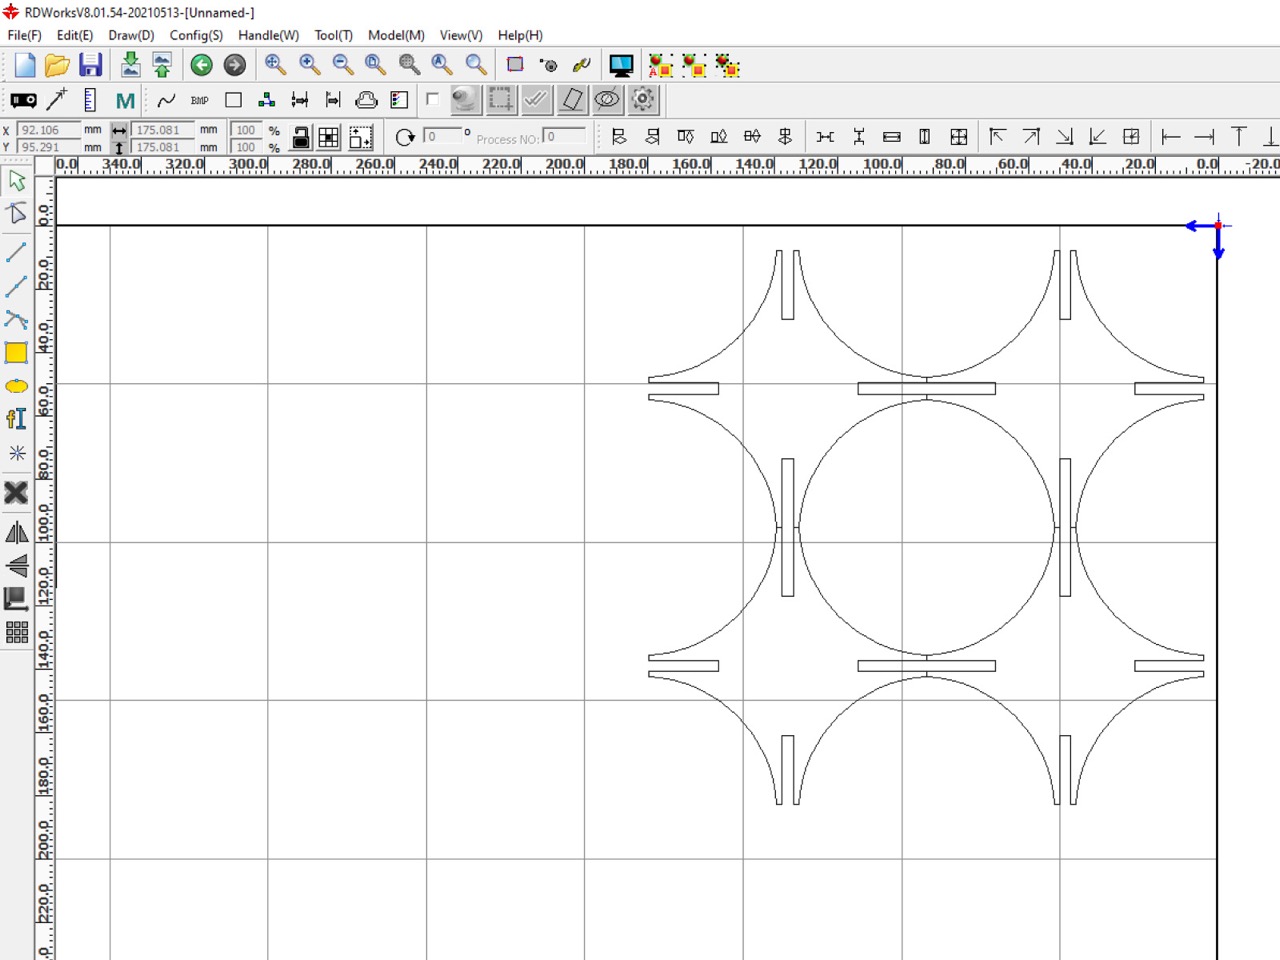Open the array grid tool

point(16,632)
